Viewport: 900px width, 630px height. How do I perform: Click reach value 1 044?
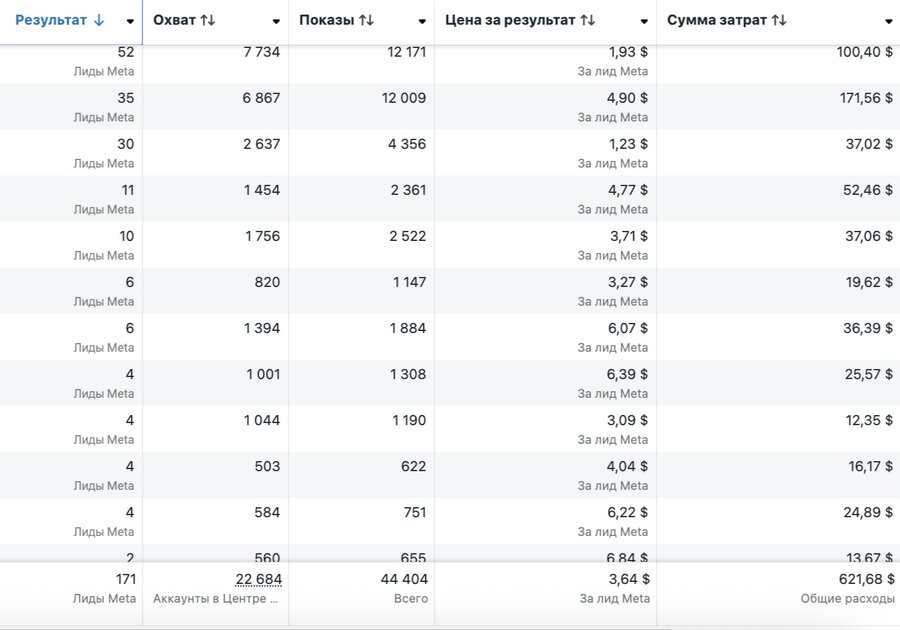[x=262, y=420]
